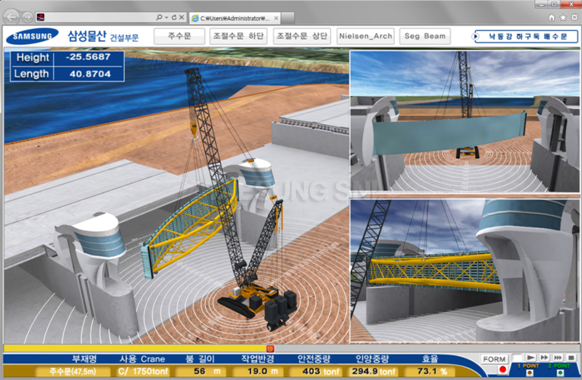This screenshot has height=380, width=582.
Task: Click the safe load value 403 tonf
Action: coord(315,371)
